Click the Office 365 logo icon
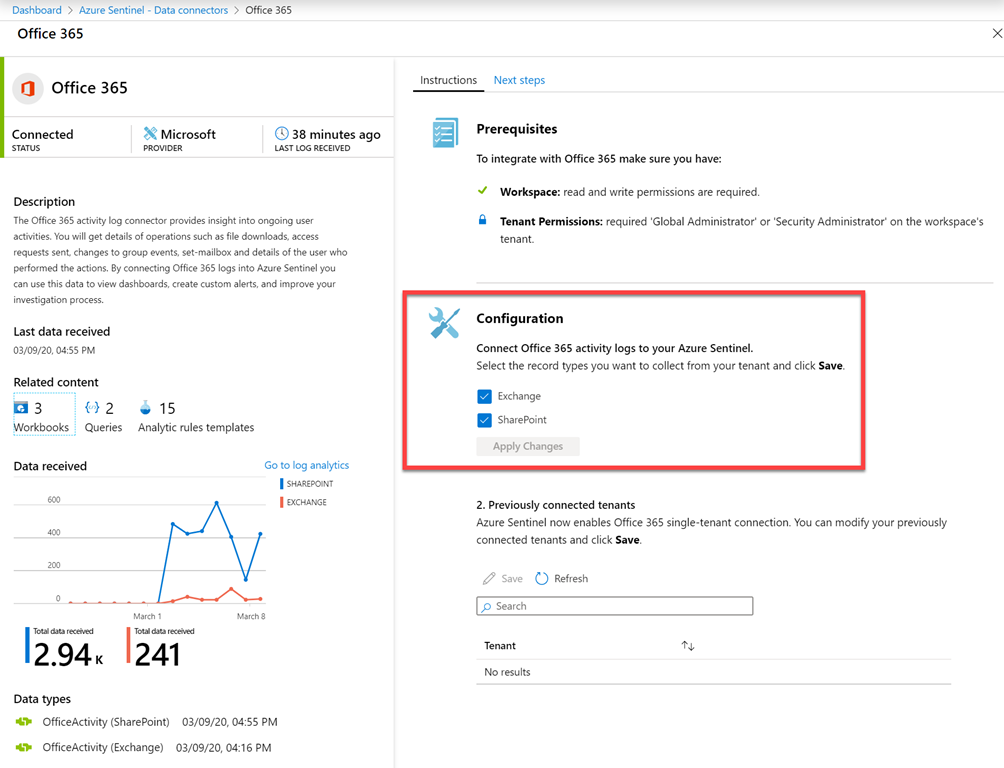 28,88
